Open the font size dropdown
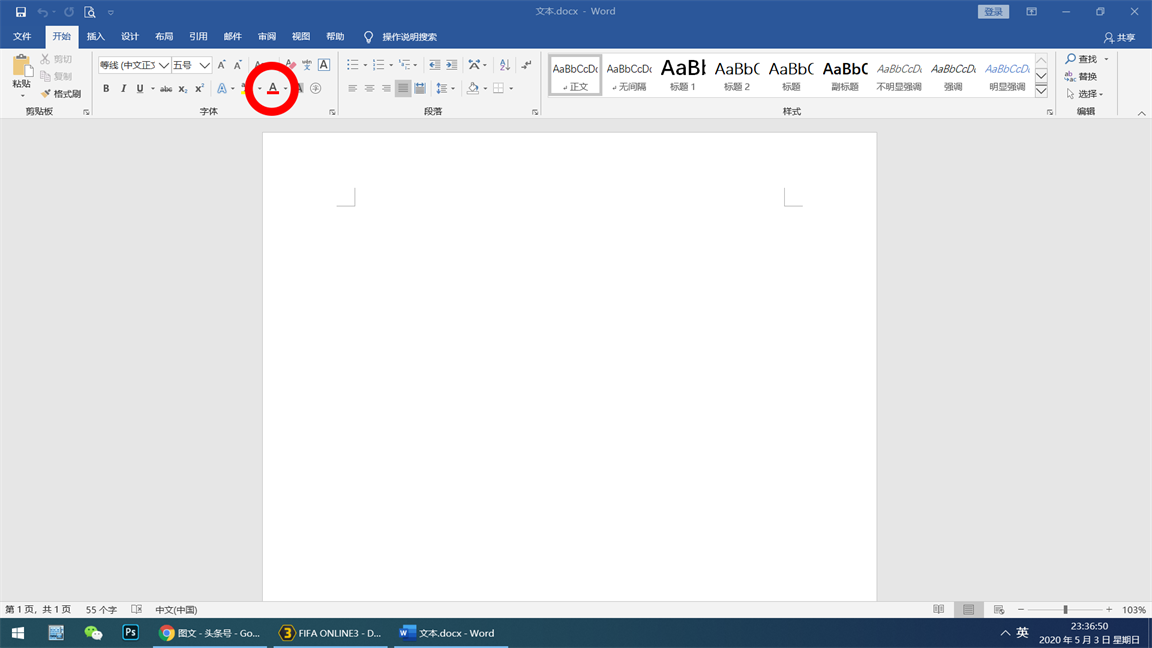The height and width of the screenshot is (648, 1152). (x=204, y=66)
